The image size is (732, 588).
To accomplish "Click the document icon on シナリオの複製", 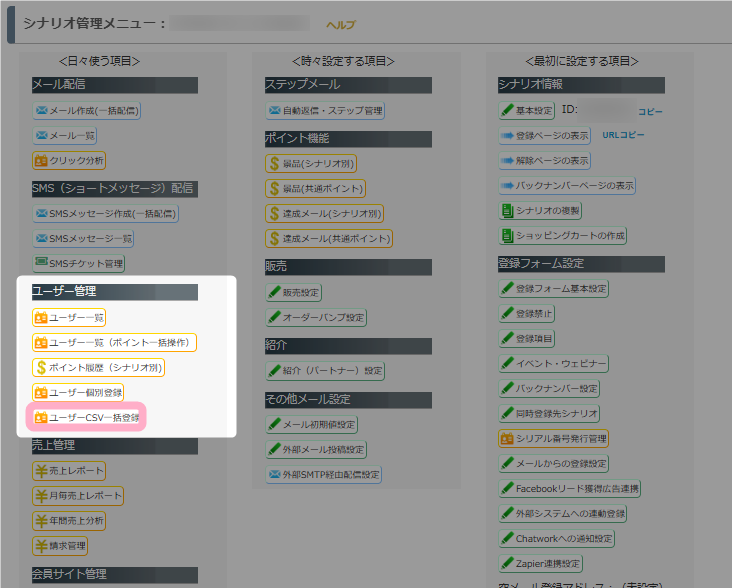I will pos(507,211).
